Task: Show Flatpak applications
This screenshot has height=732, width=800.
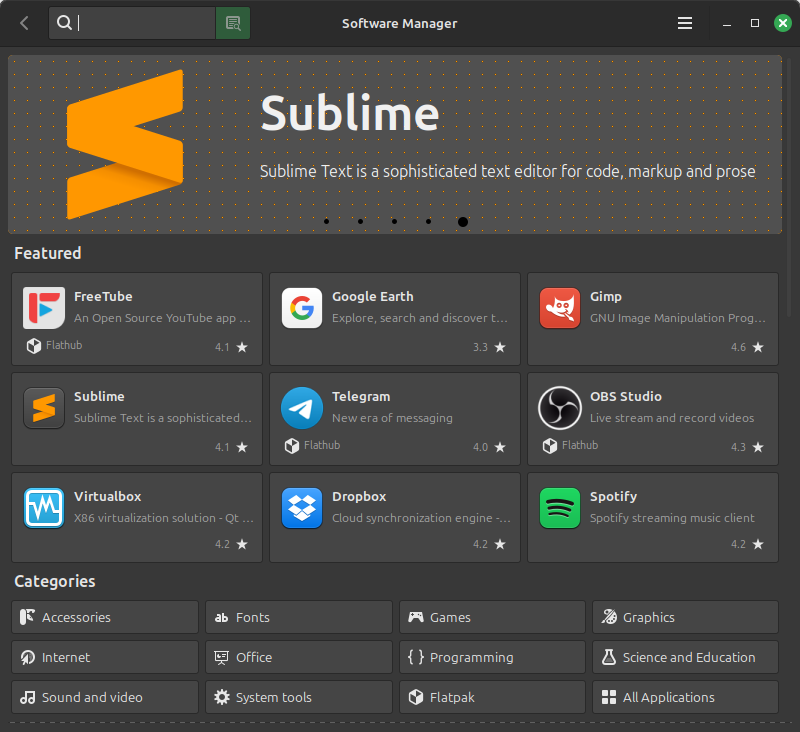Action: 491,697
